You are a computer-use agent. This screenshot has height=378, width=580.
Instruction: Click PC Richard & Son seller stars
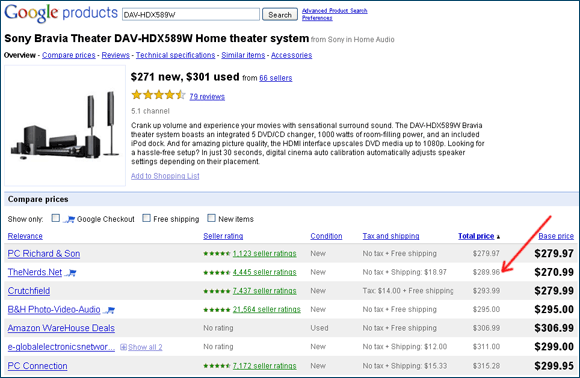(x=217, y=254)
